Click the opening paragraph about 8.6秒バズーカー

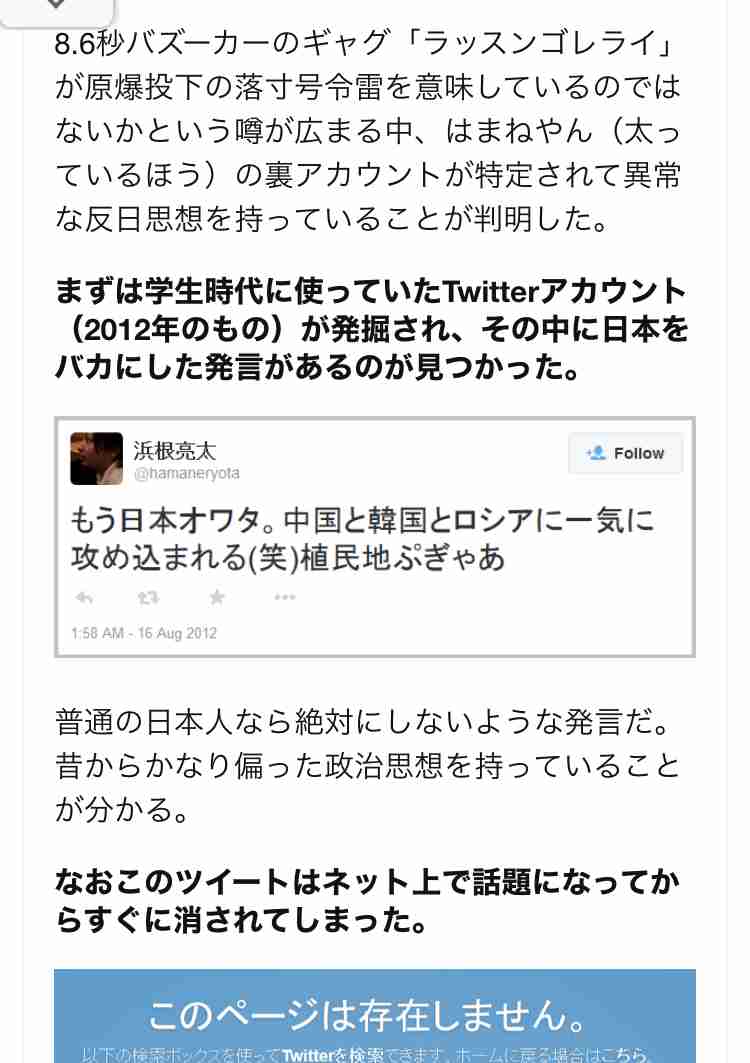pos(368,130)
